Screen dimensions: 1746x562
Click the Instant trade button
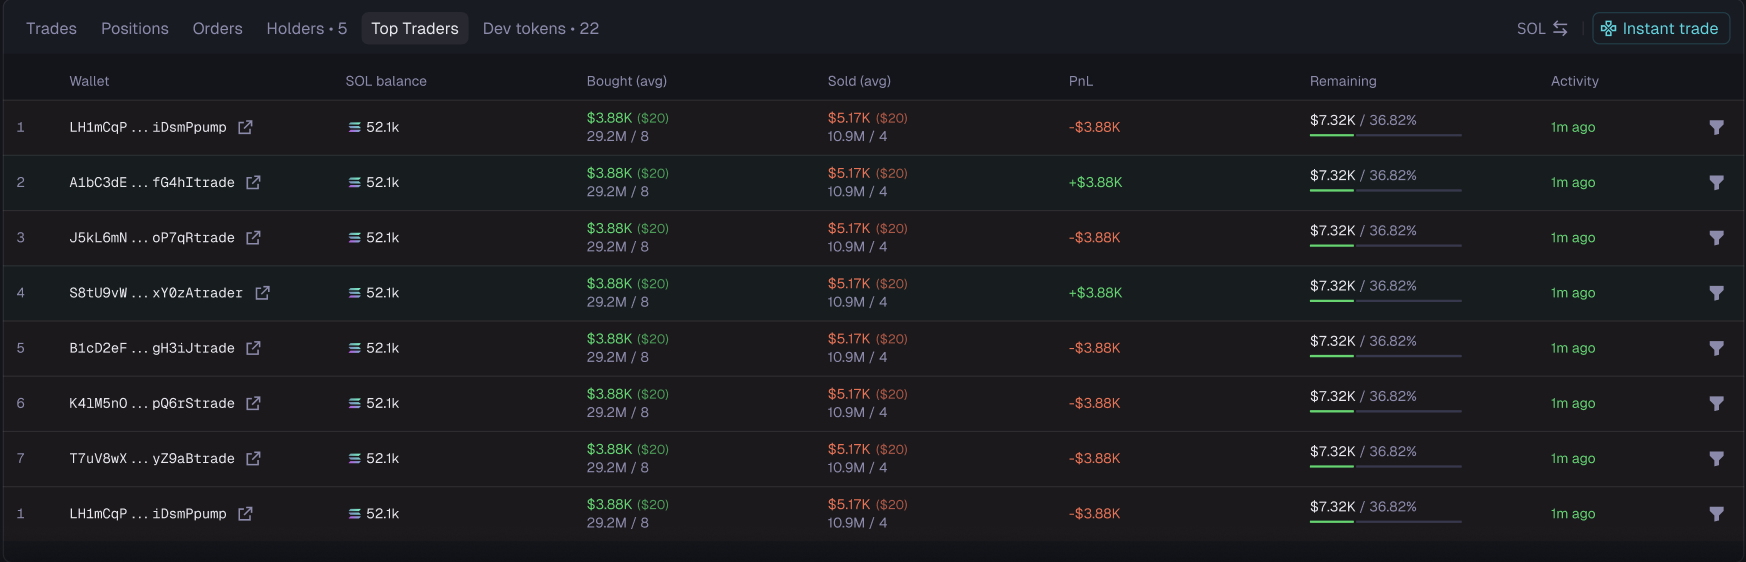(1660, 29)
